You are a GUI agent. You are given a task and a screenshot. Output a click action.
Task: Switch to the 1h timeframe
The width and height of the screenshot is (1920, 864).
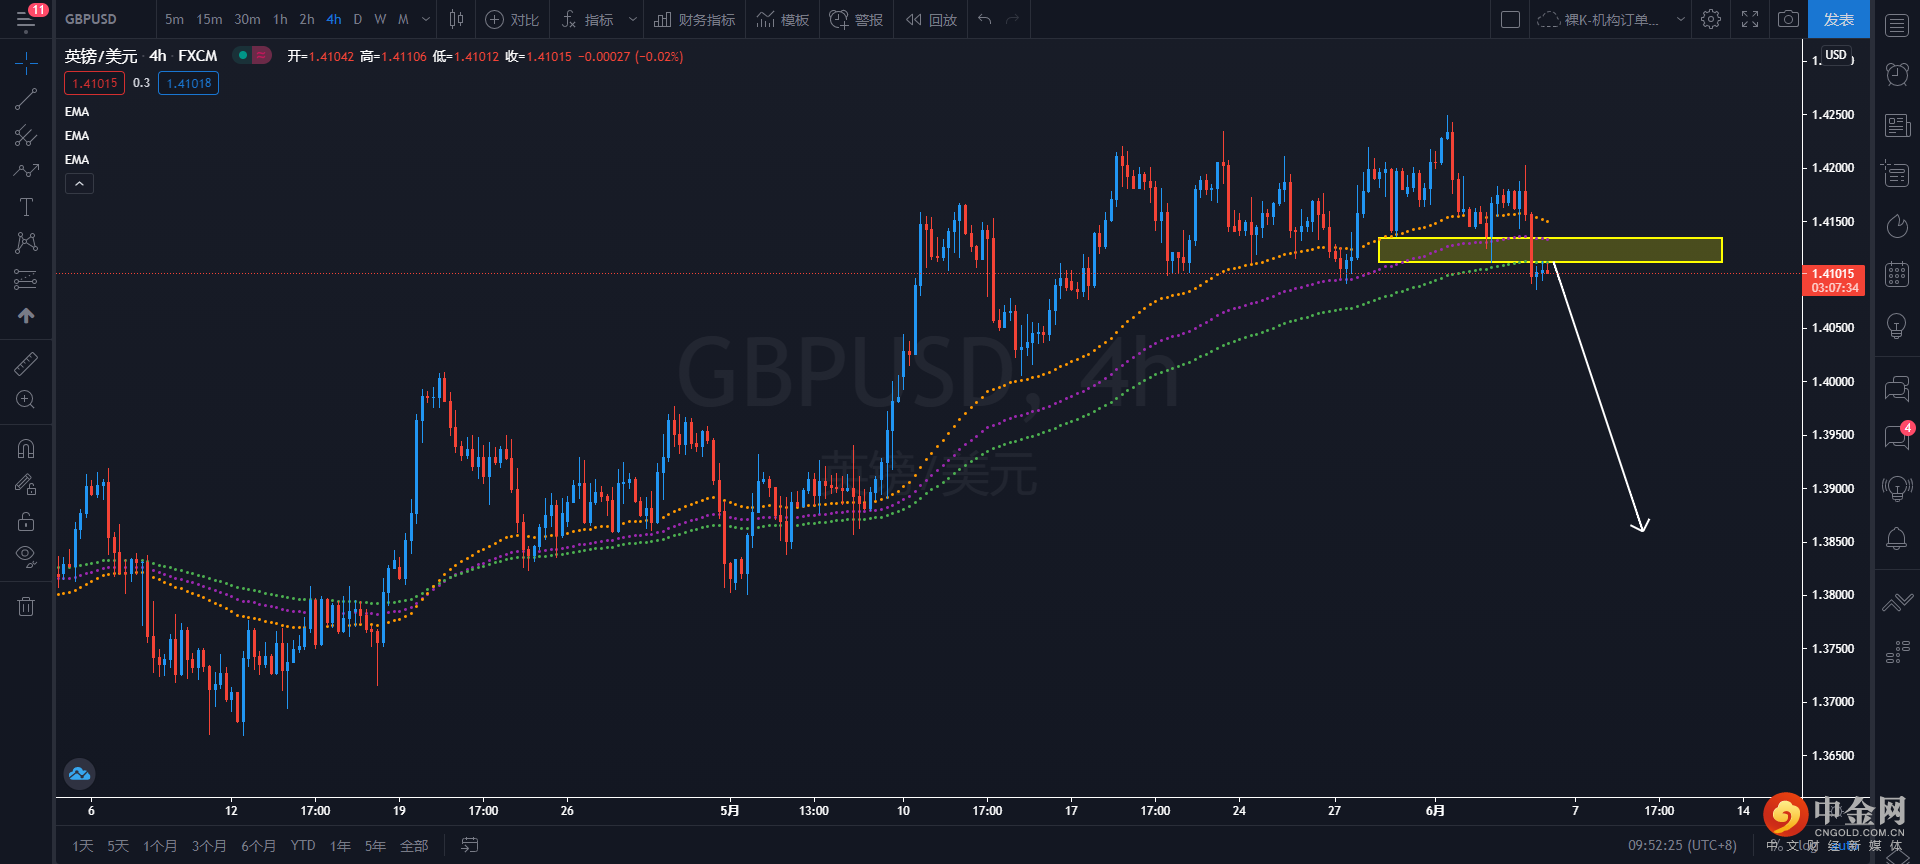[x=280, y=19]
